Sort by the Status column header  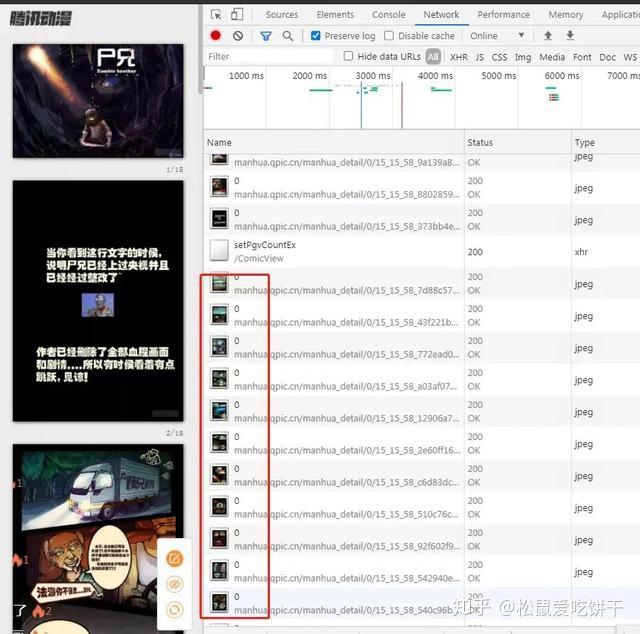pos(518,142)
